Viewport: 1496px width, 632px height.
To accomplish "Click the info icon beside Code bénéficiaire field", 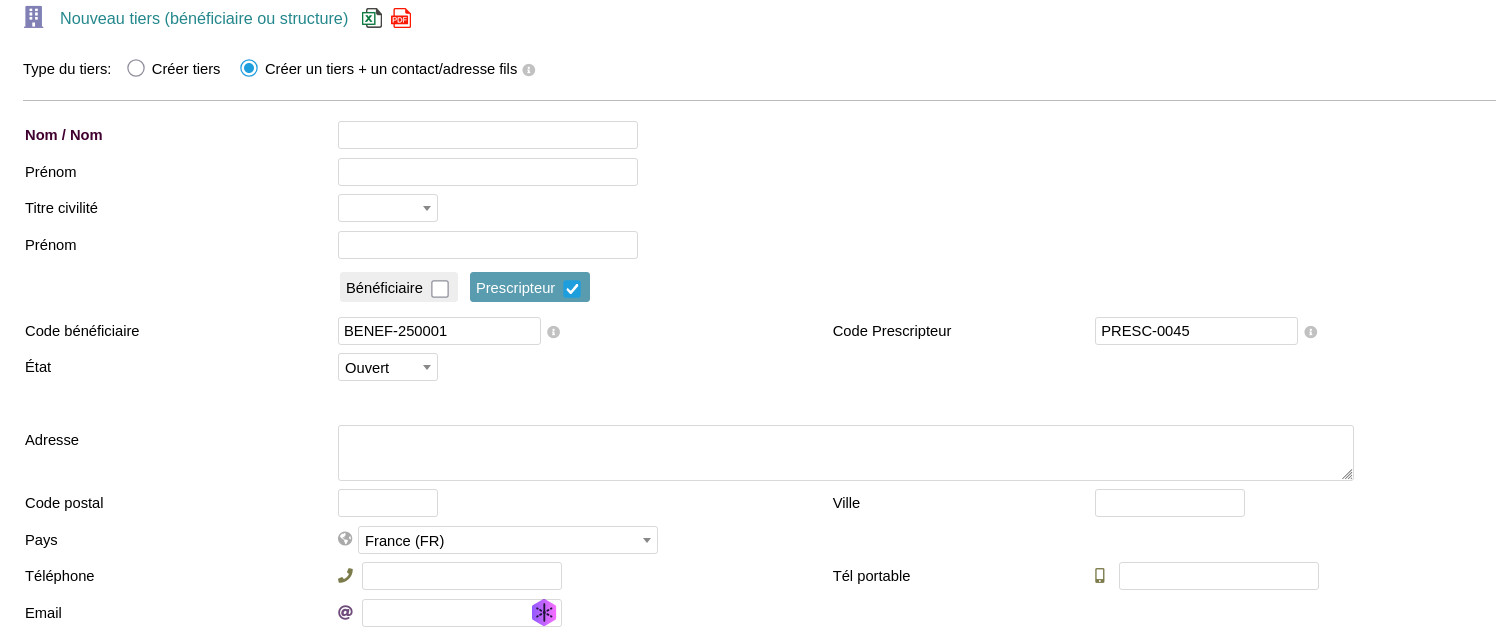I will (553, 332).
